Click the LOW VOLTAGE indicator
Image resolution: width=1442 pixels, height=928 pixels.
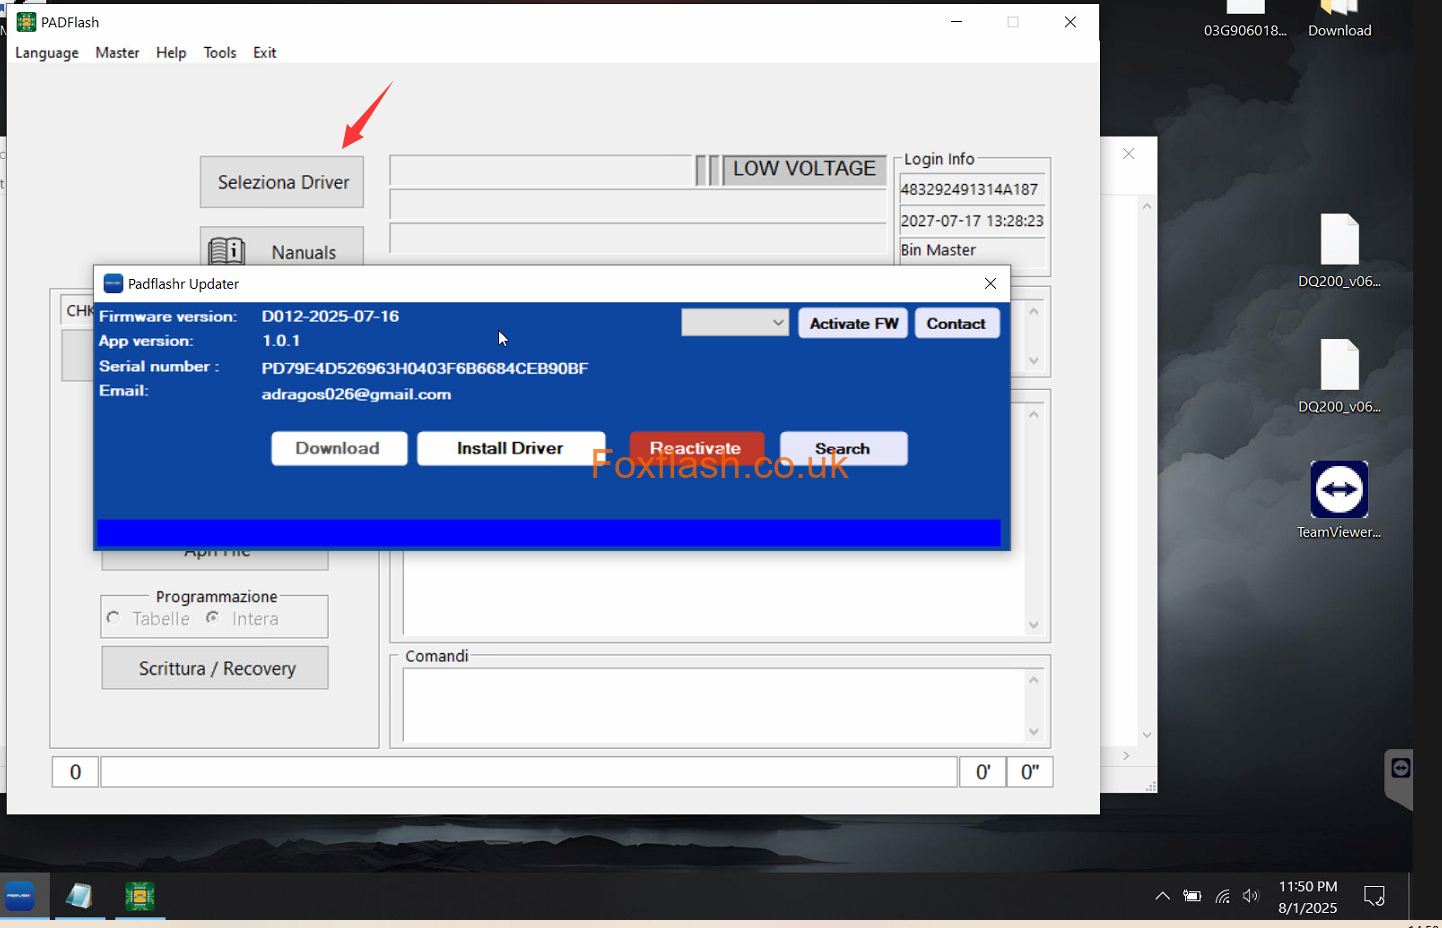point(804,169)
